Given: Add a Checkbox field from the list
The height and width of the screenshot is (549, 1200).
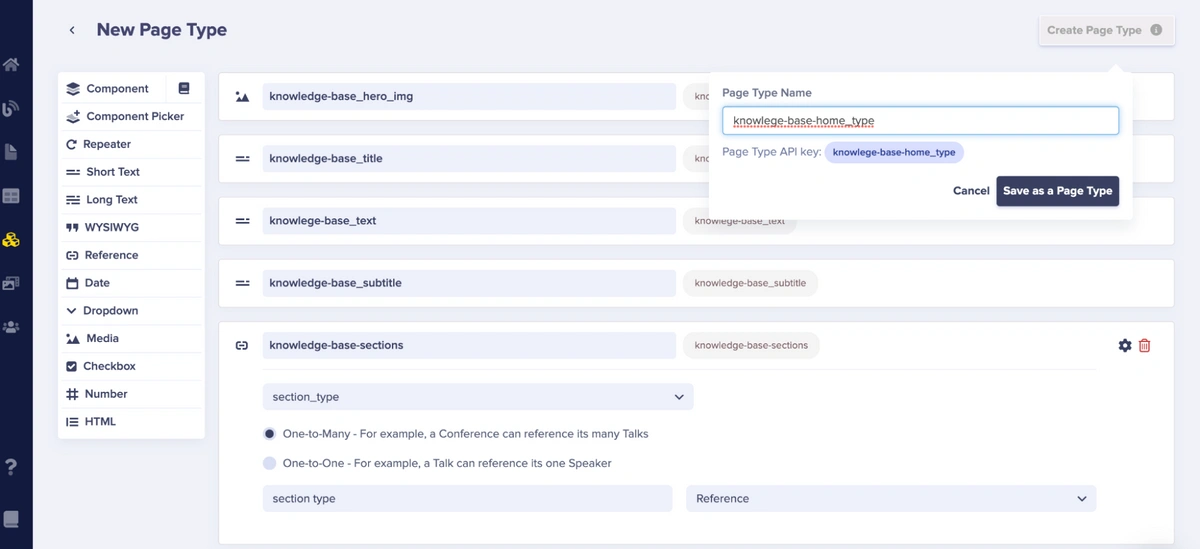Looking at the screenshot, I should (x=109, y=366).
